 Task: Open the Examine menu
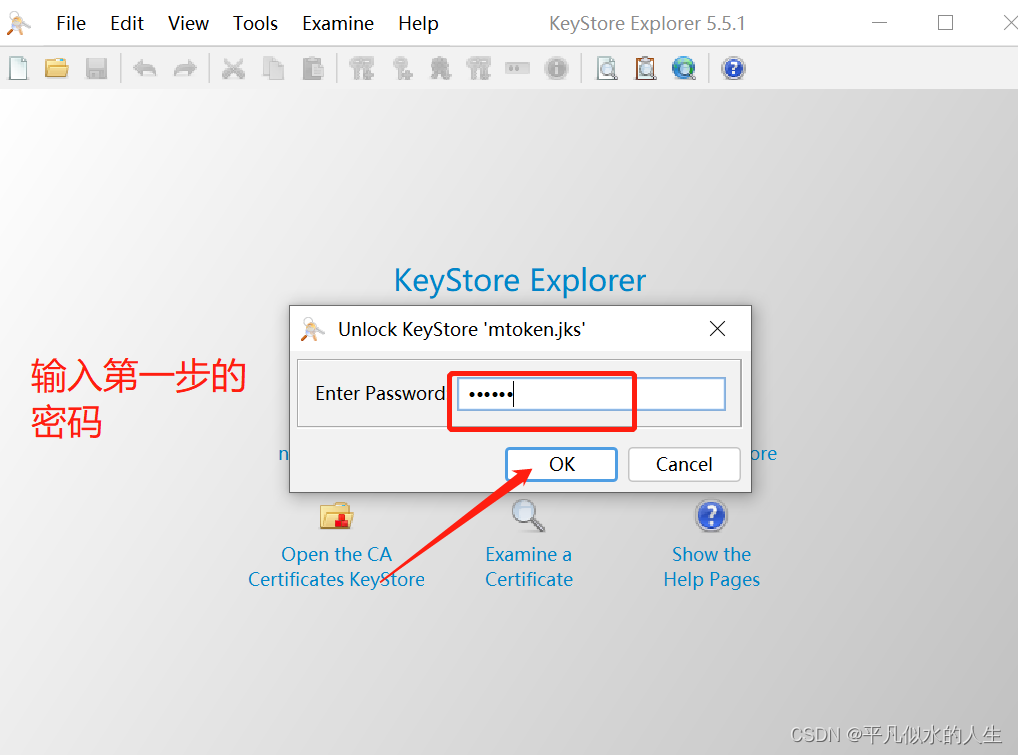point(337,23)
